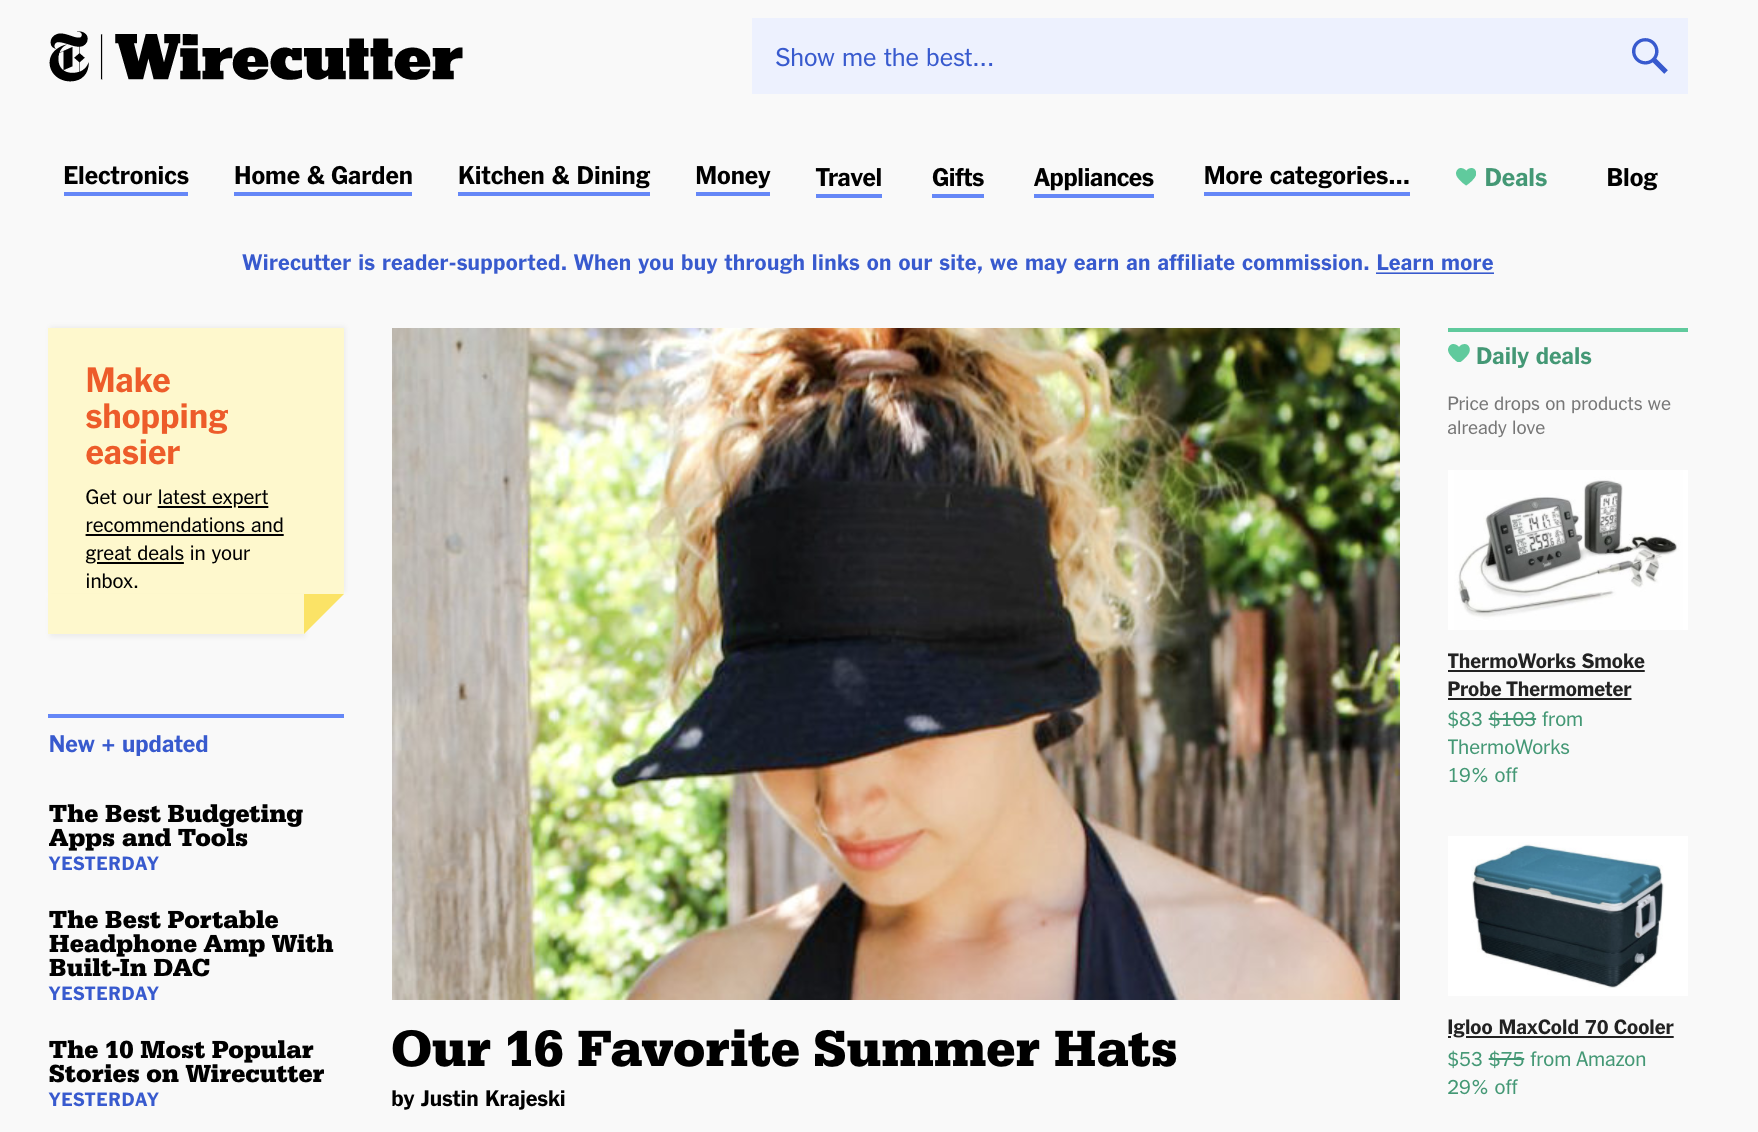
Task: Click the green heart next to Deals
Action: point(1466,177)
